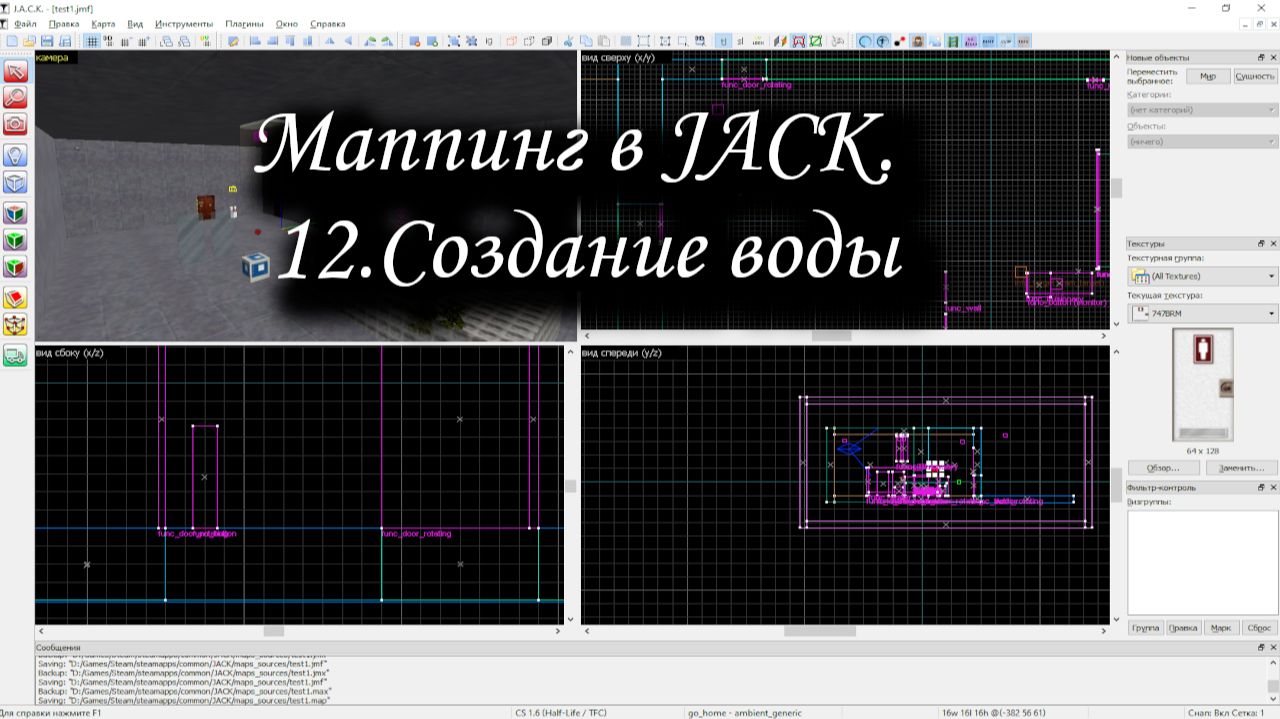Select the Block creation cube tool
The width and height of the screenshot is (1280, 719).
pos(15,184)
